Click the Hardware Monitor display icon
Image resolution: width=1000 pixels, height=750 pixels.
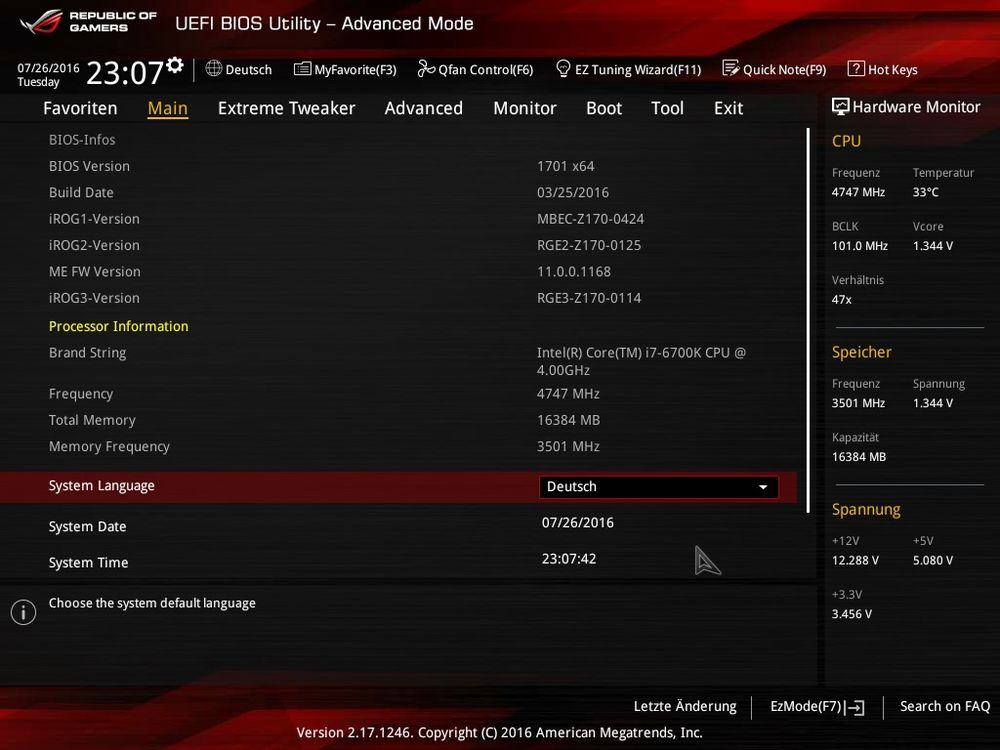tap(841, 107)
